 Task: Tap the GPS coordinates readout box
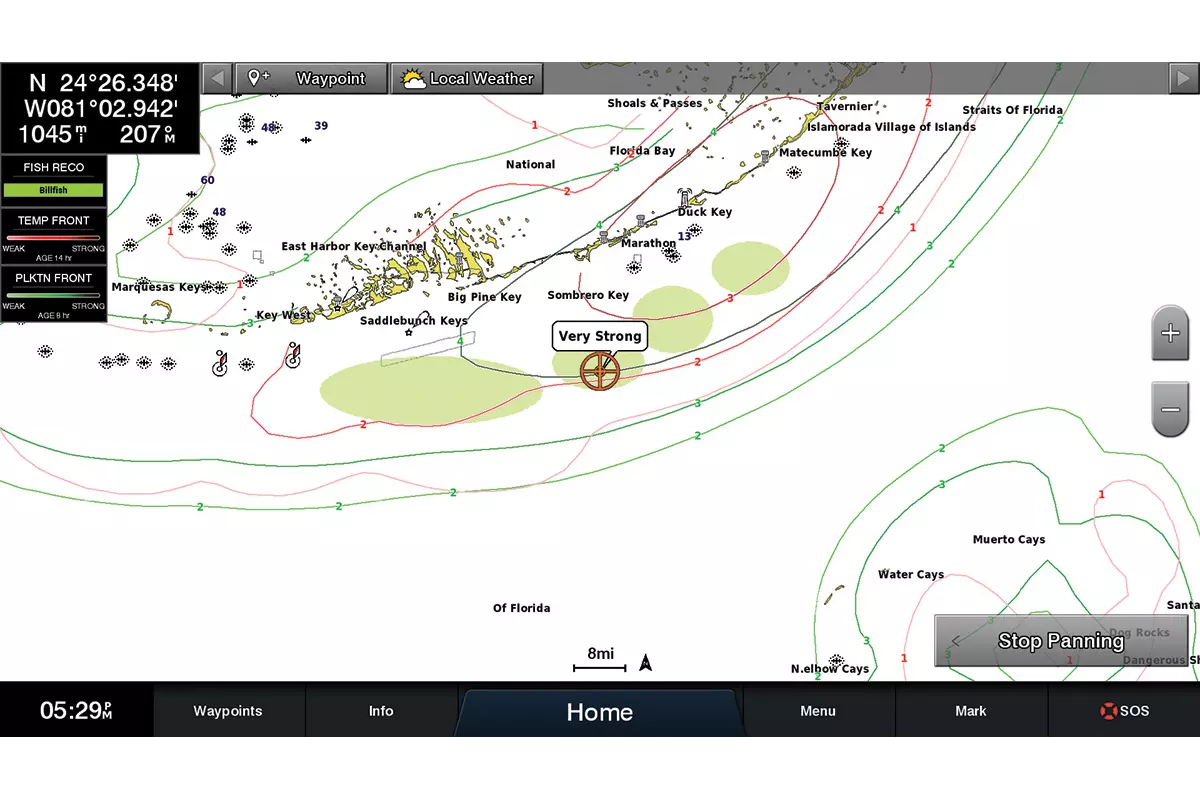tap(100, 108)
